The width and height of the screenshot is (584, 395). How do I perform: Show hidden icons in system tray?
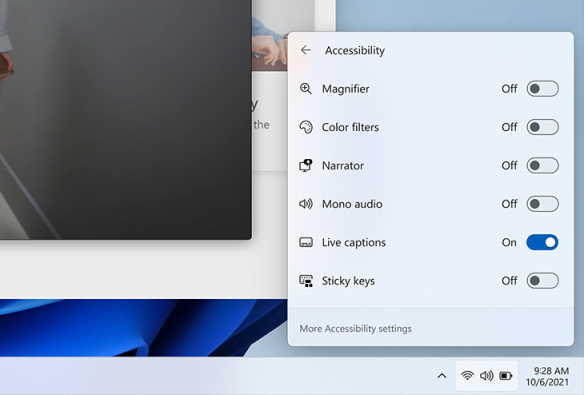[442, 376]
